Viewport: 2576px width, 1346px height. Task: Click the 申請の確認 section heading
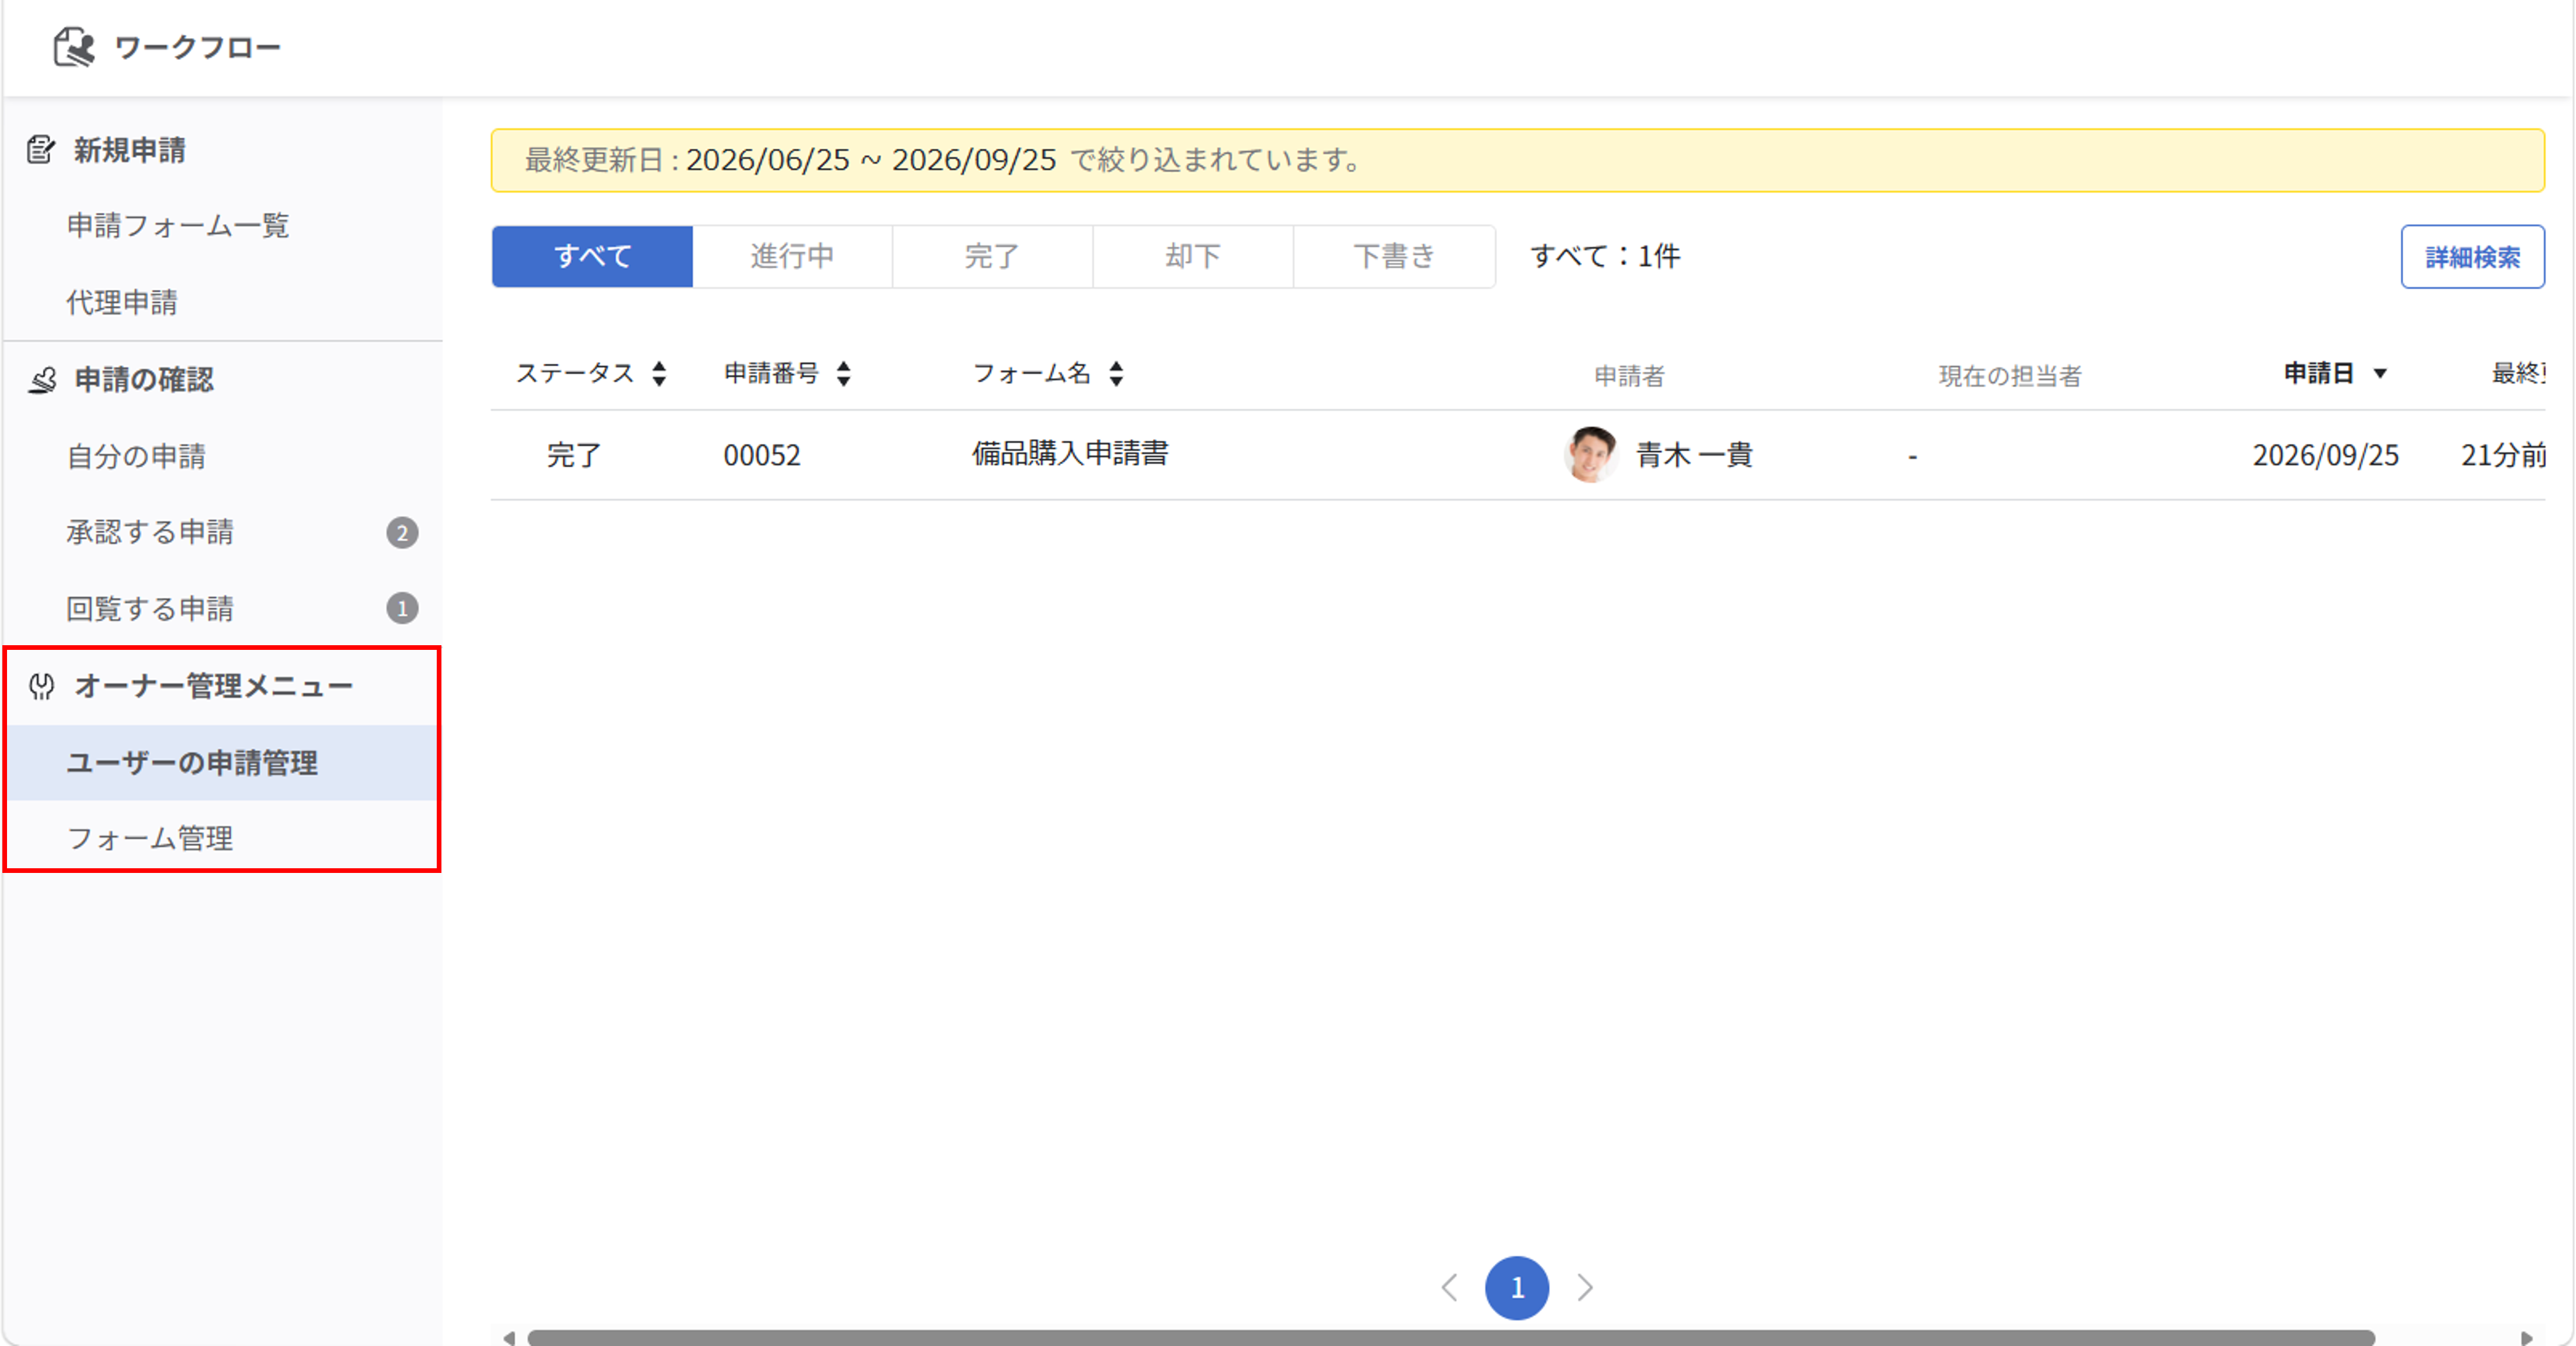click(x=144, y=380)
